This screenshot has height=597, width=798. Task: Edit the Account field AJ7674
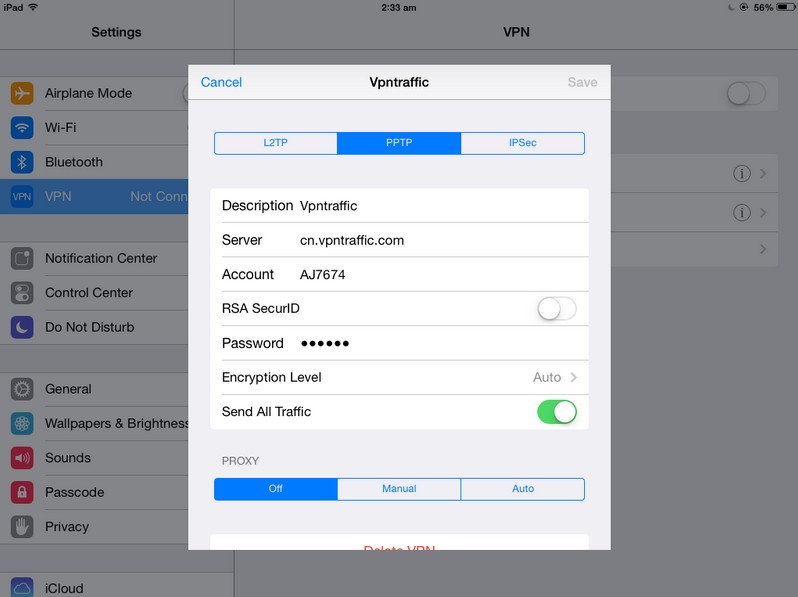coord(400,274)
